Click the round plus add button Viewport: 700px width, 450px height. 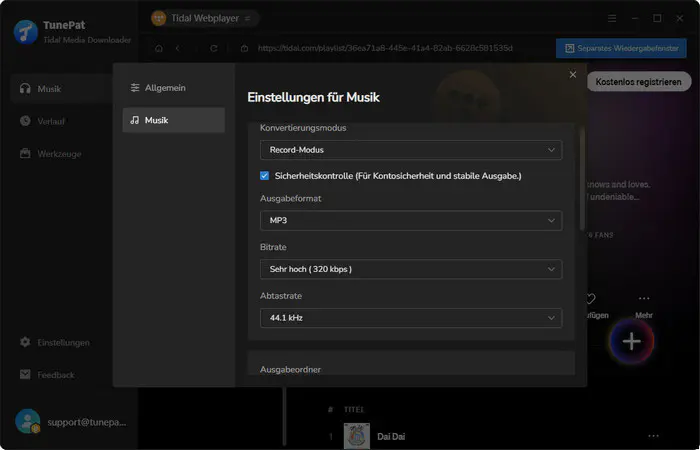coord(632,342)
